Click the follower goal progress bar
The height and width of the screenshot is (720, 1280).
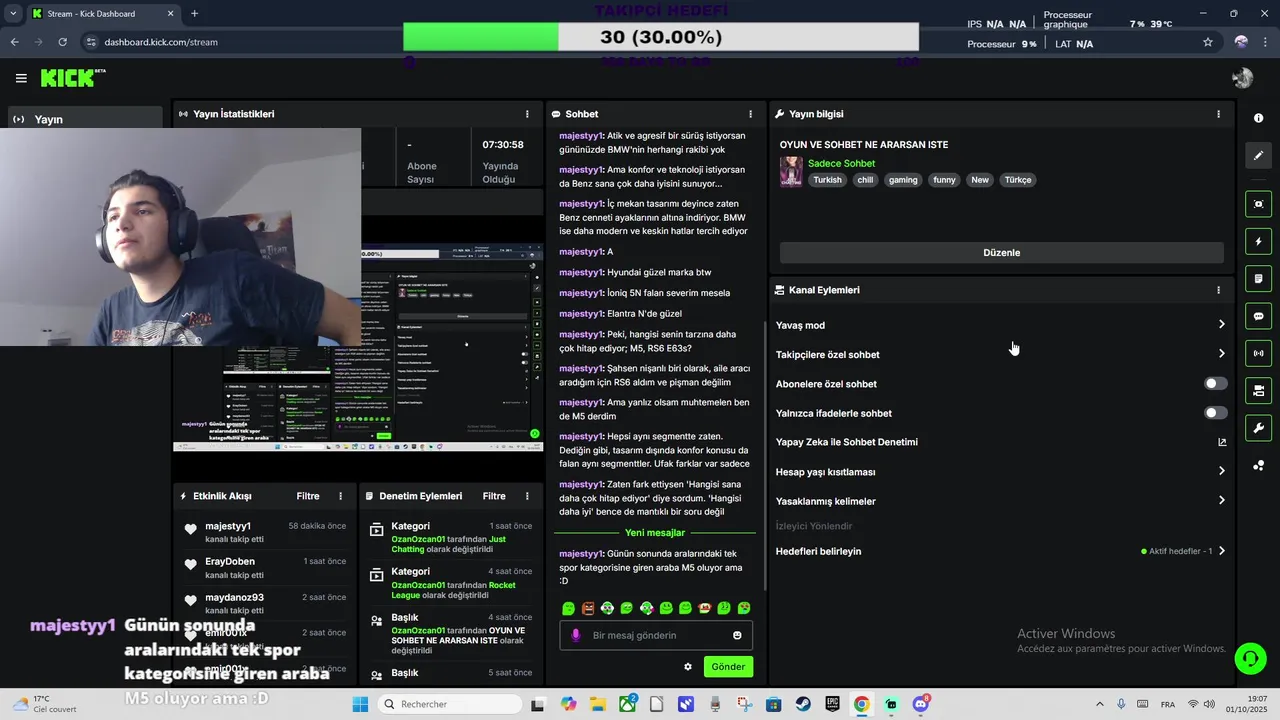(x=661, y=37)
